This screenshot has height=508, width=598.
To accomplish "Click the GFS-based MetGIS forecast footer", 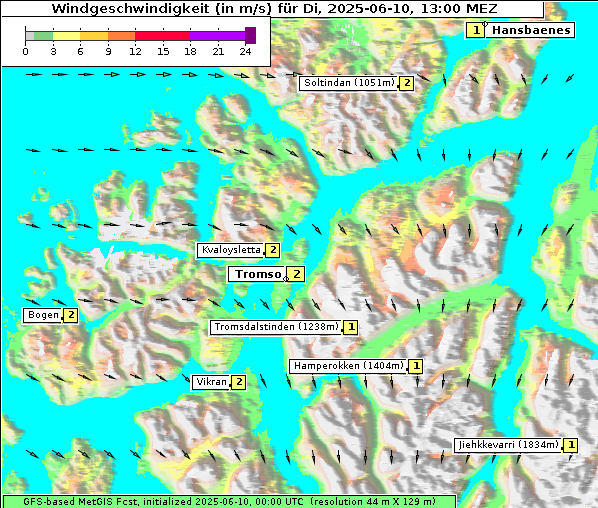I will click(x=229, y=502).
